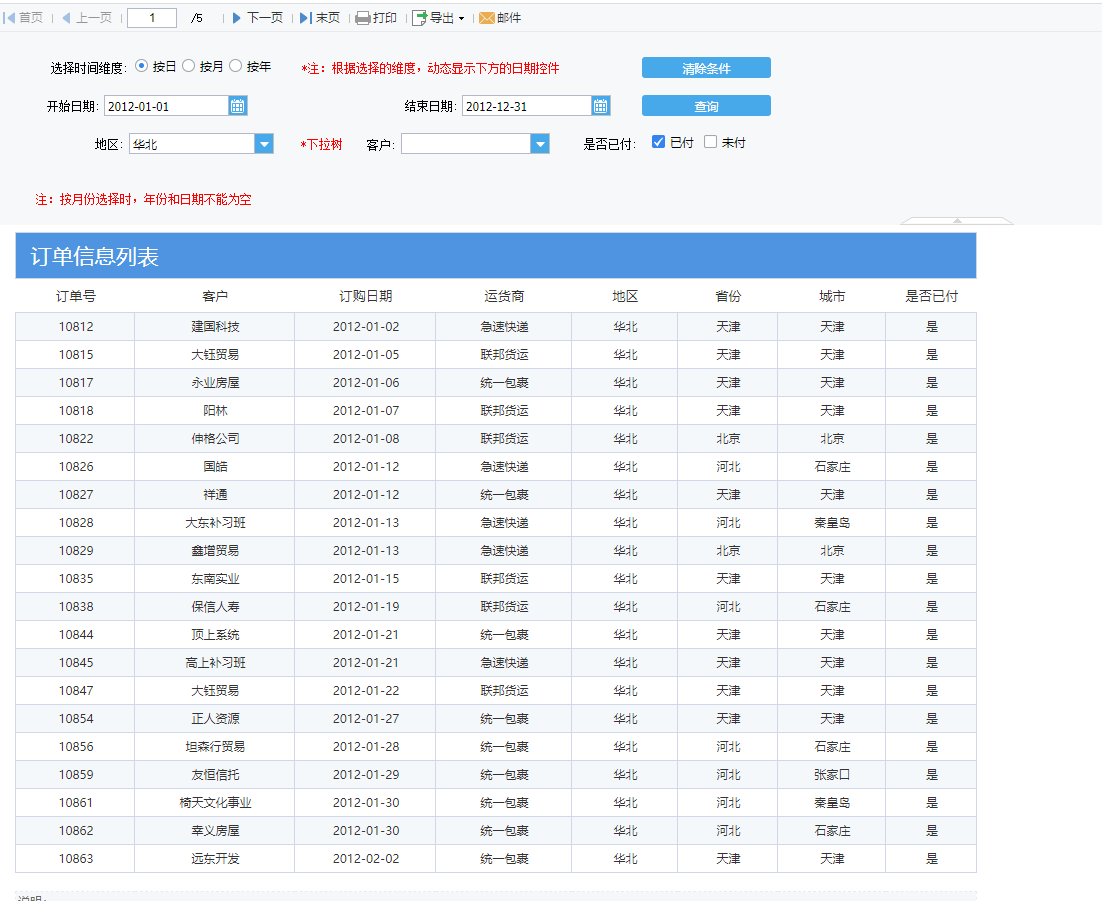Select order number 10812

(x=76, y=327)
